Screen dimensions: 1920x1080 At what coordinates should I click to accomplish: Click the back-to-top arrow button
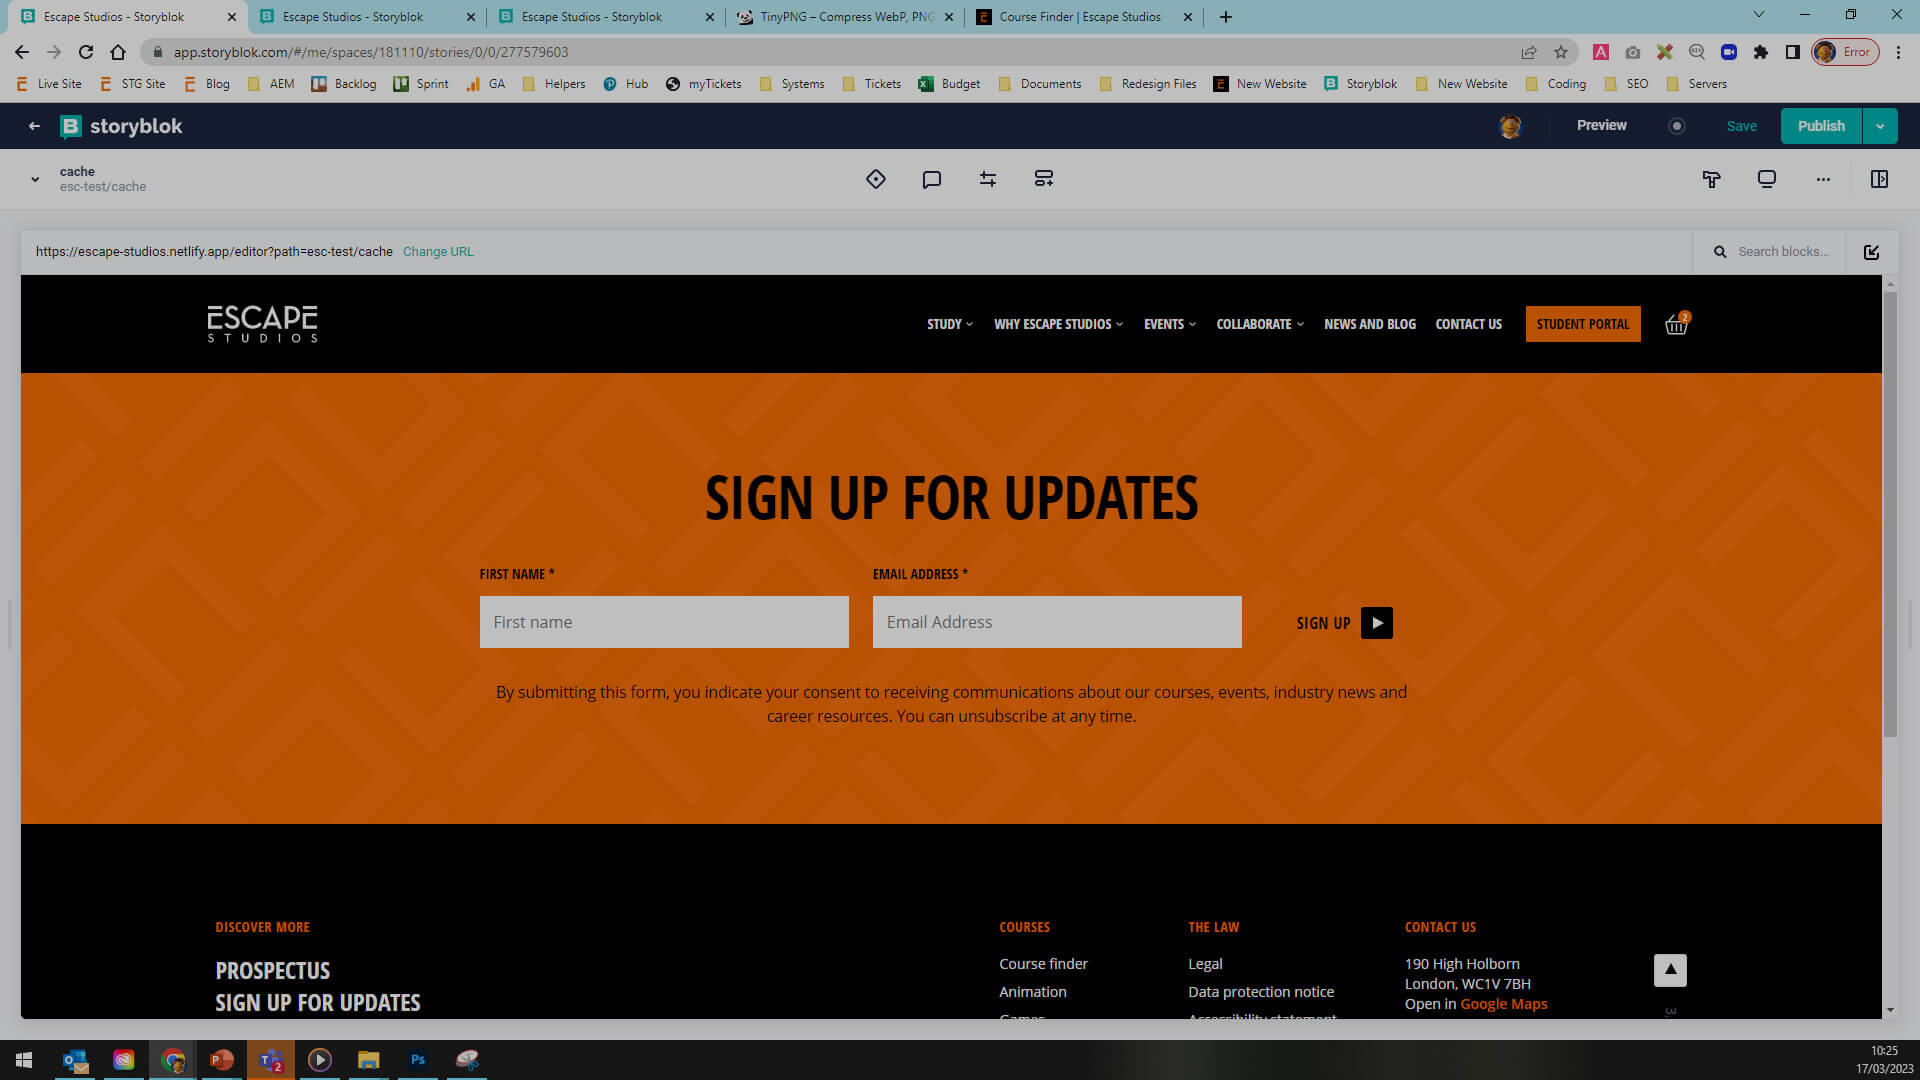tap(1670, 970)
